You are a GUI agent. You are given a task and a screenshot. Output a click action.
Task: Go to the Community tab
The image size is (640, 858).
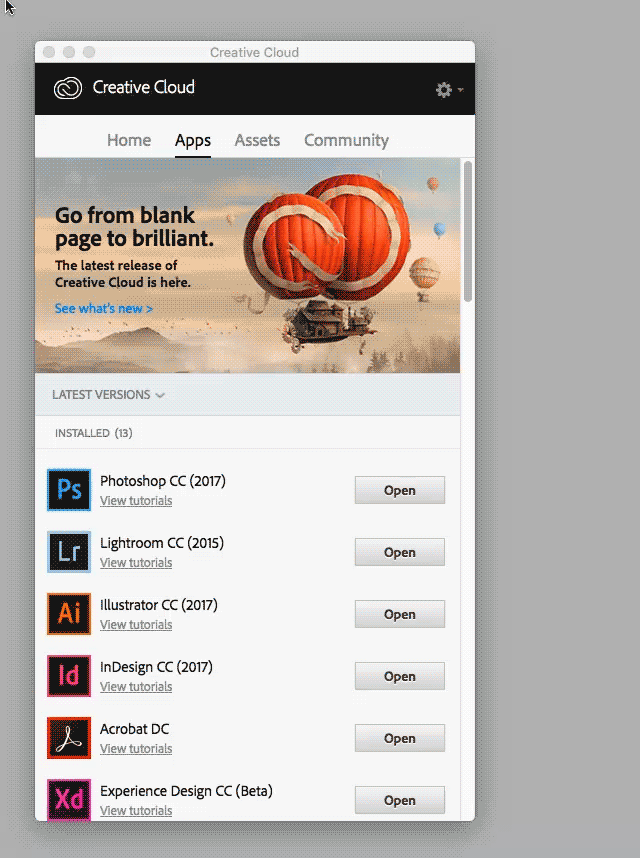[346, 141]
